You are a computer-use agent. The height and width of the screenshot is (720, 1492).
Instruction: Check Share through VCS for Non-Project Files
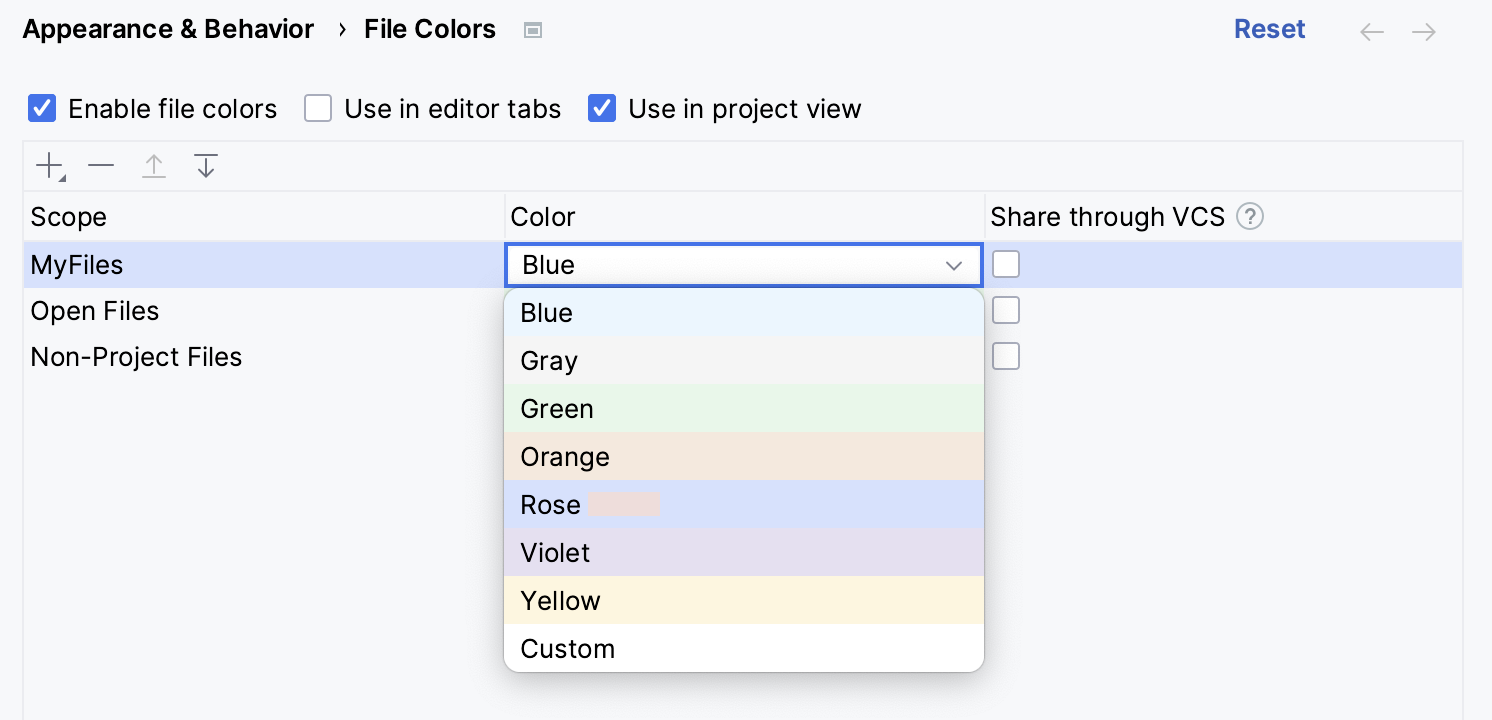click(1006, 357)
